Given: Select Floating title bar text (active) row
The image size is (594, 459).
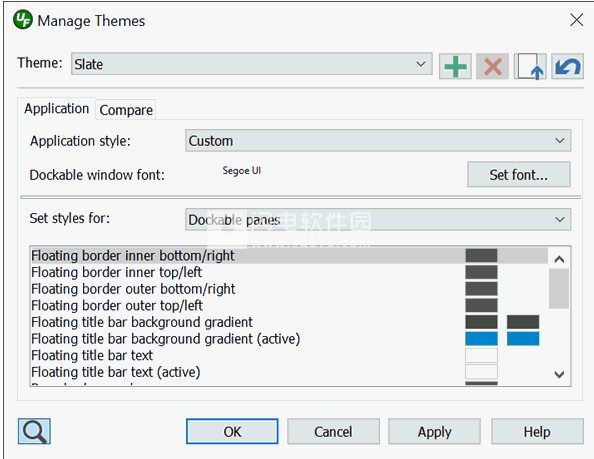Looking at the screenshot, I should (x=289, y=372).
